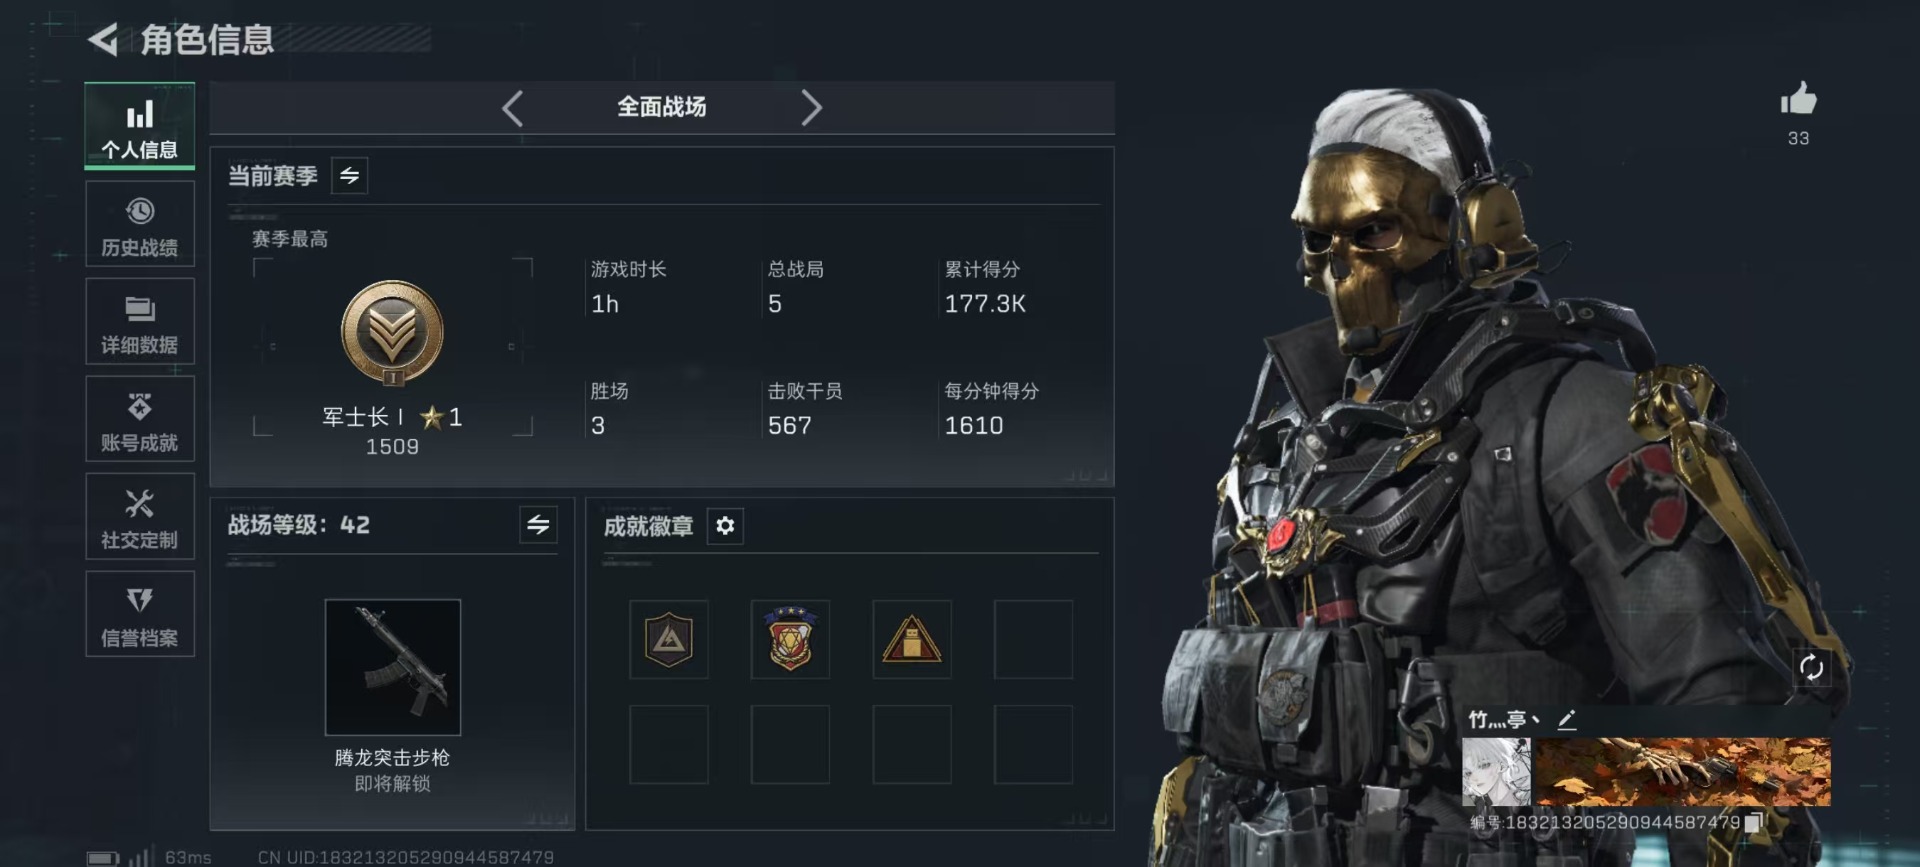The image size is (1920, 867).
Task: Switch to next game mode with right chevron
Action: tap(811, 108)
